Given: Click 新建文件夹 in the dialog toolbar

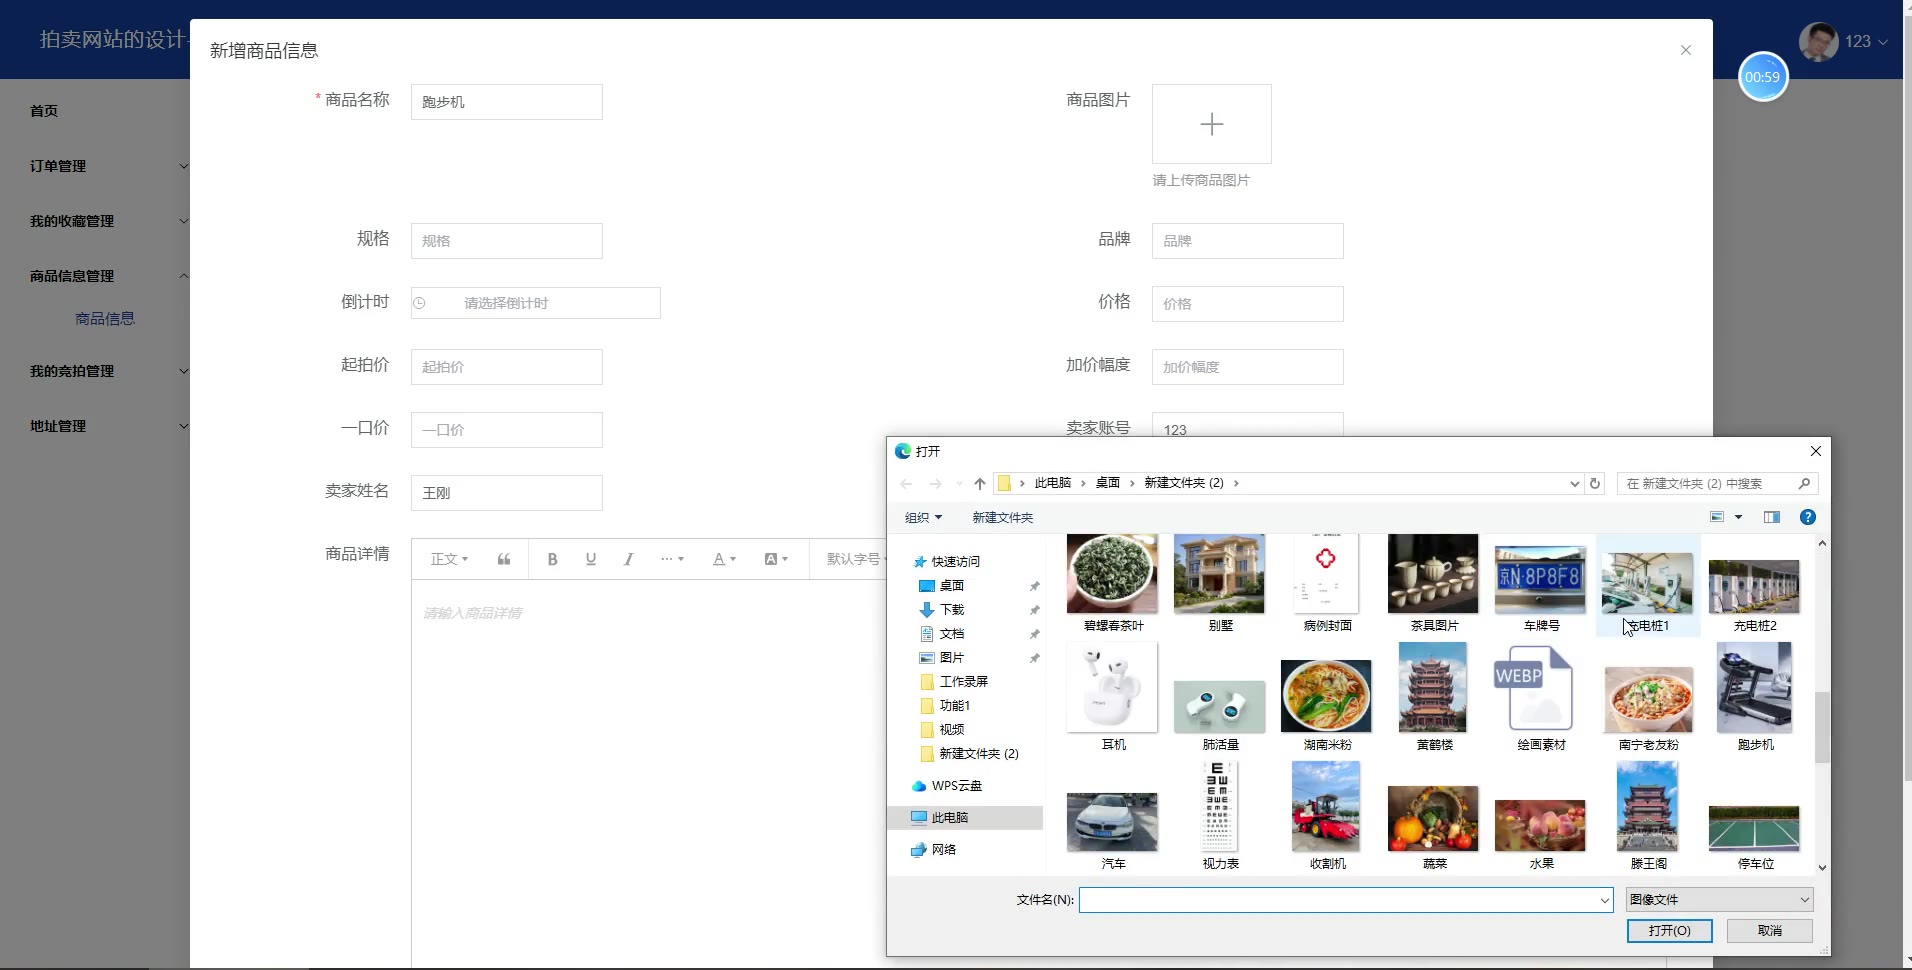Looking at the screenshot, I should (x=1002, y=517).
